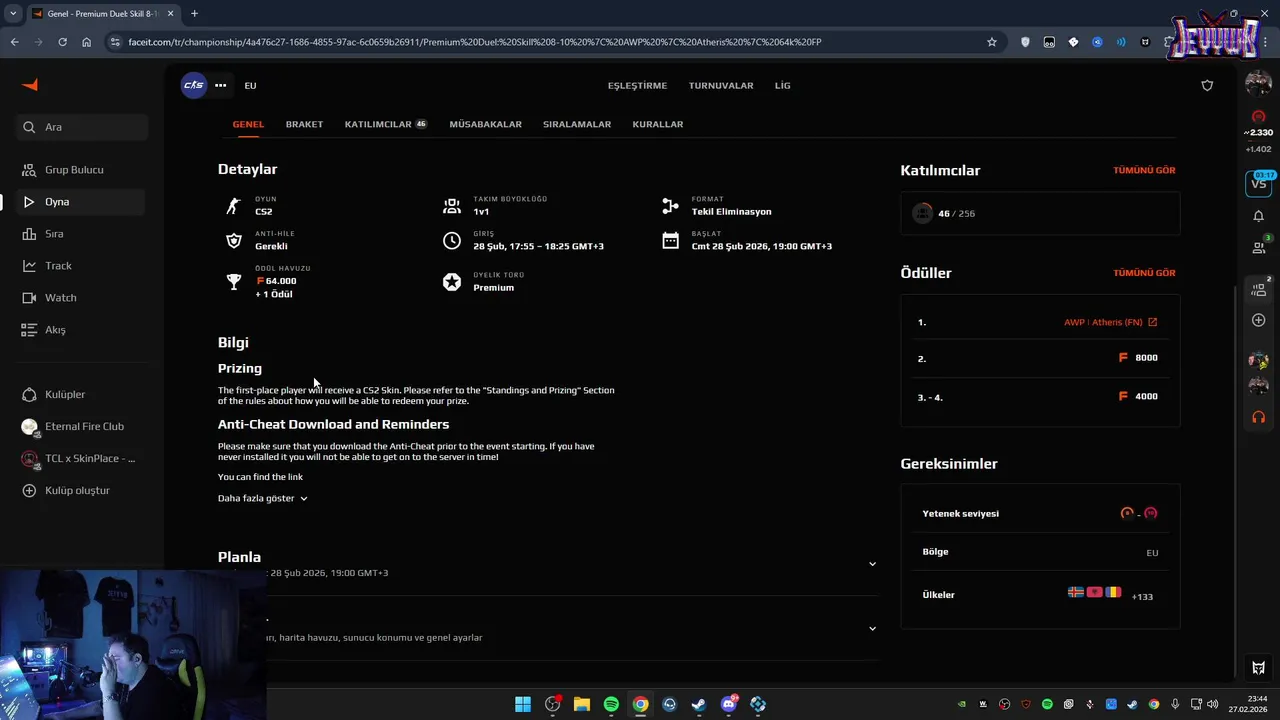
Task: Open Discord from the taskbar
Action: [729, 704]
